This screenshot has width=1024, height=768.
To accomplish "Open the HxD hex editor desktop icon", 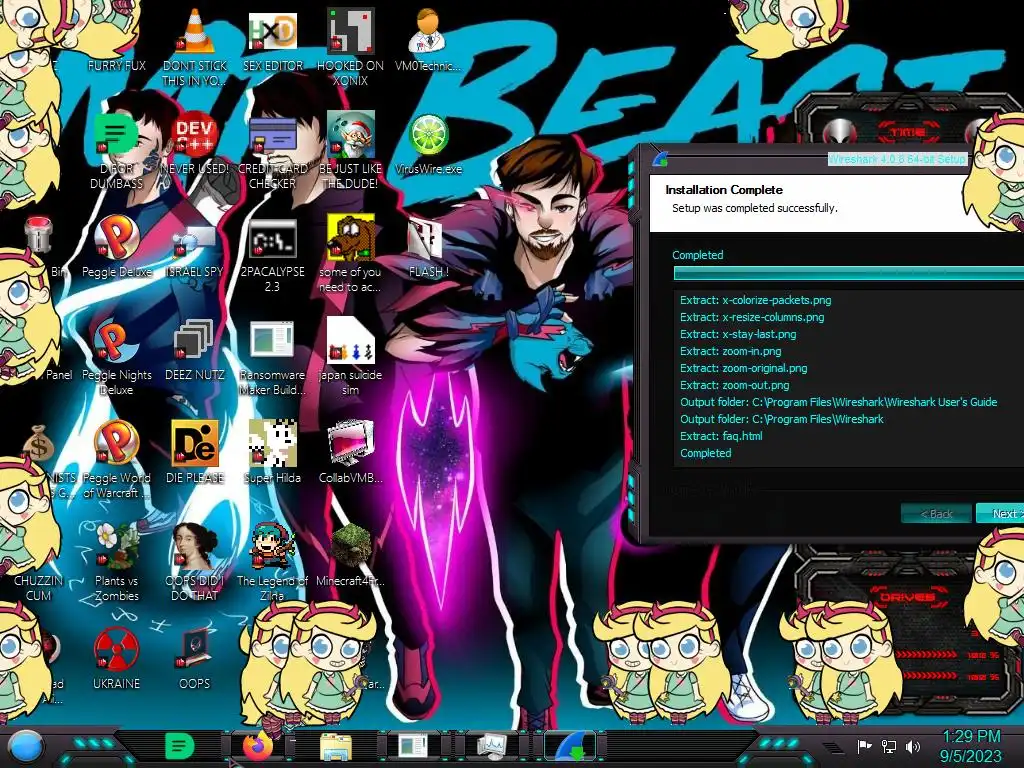I will [x=272, y=32].
